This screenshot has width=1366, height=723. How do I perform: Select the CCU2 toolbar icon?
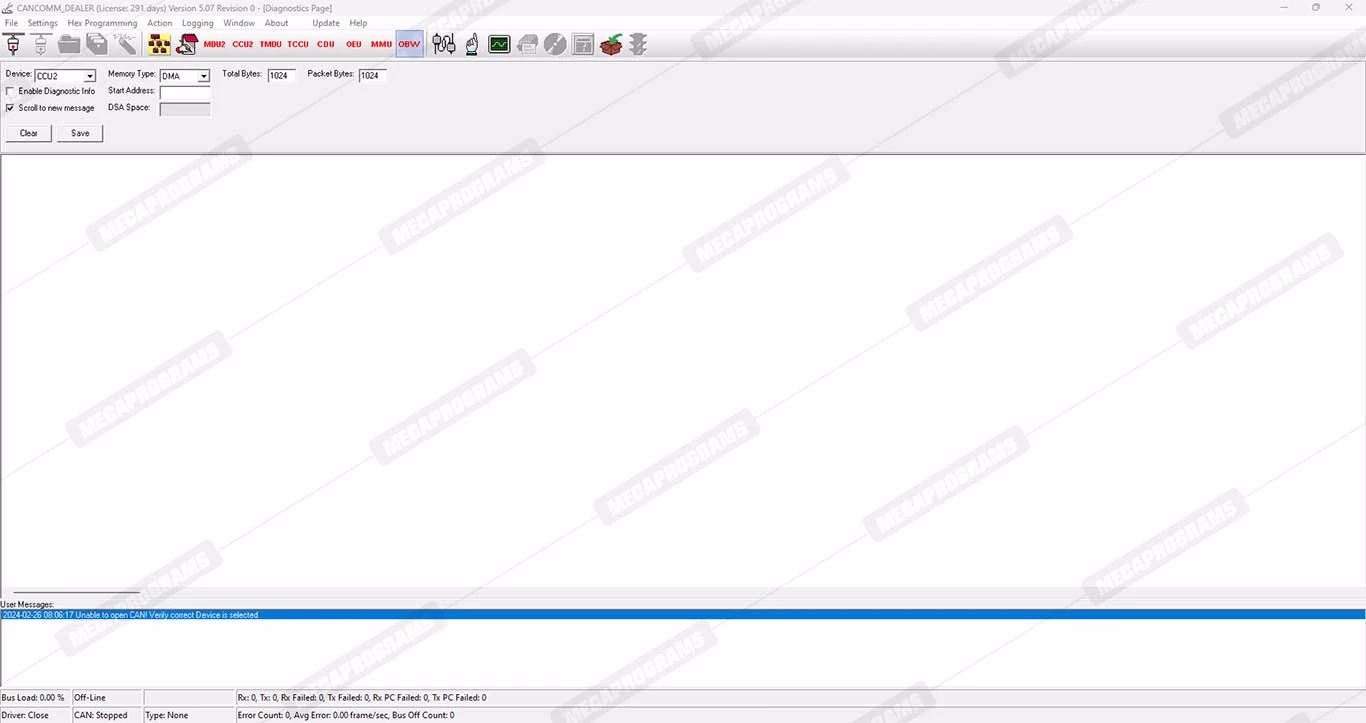242,44
